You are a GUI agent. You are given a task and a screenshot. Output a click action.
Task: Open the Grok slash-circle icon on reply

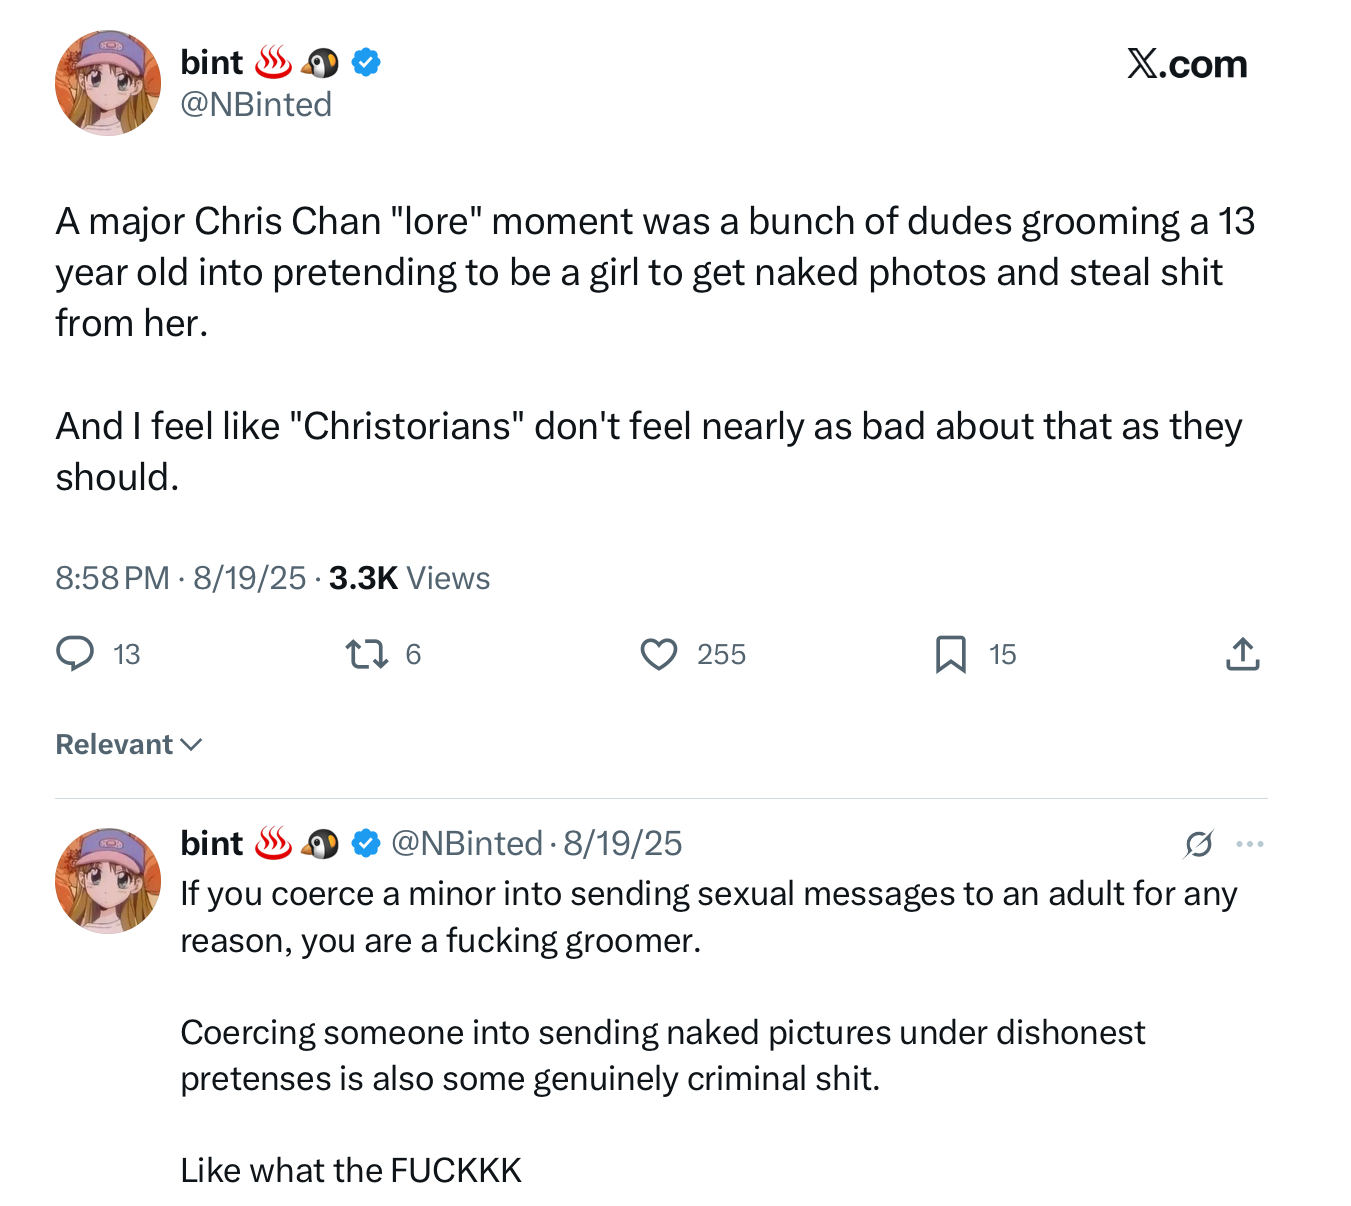(x=1198, y=844)
